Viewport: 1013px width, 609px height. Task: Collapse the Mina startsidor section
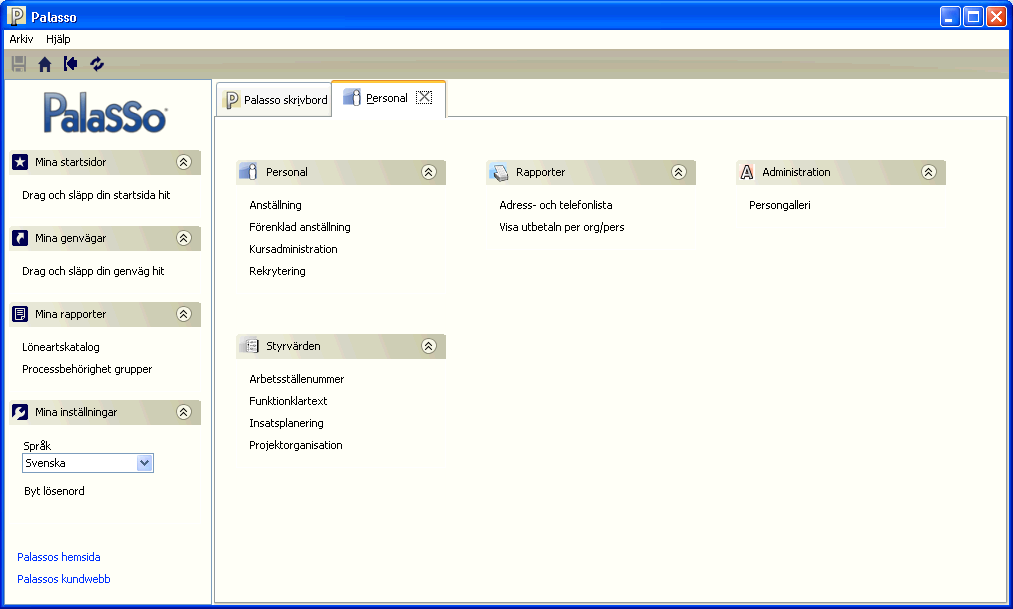[183, 162]
